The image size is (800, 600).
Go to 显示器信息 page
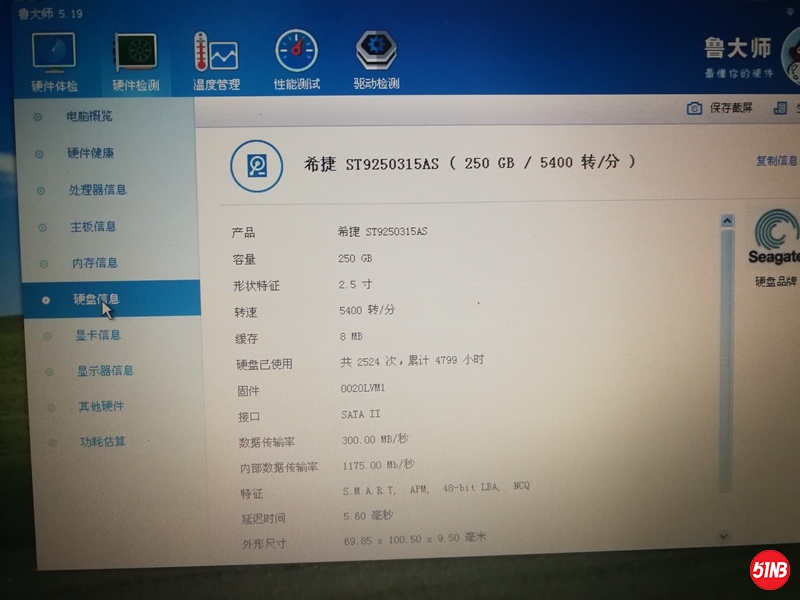pyautogui.click(x=105, y=371)
